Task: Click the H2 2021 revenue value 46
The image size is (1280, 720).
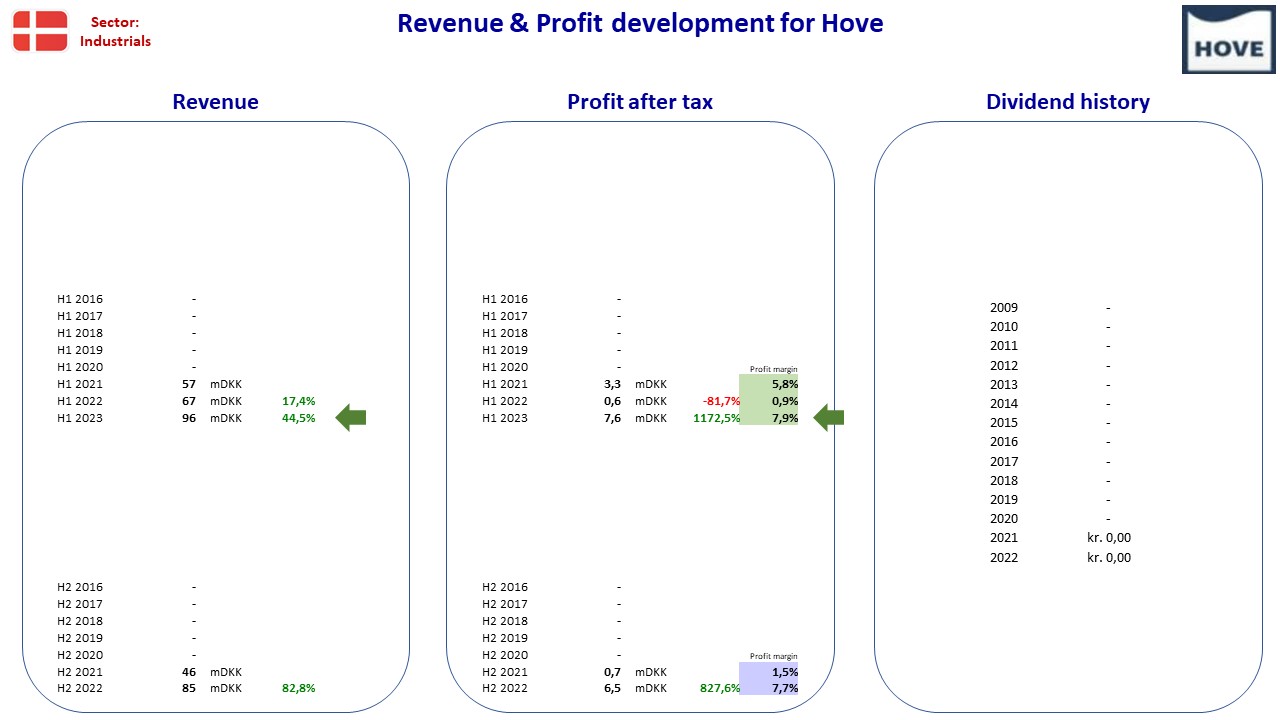Action: [x=189, y=672]
